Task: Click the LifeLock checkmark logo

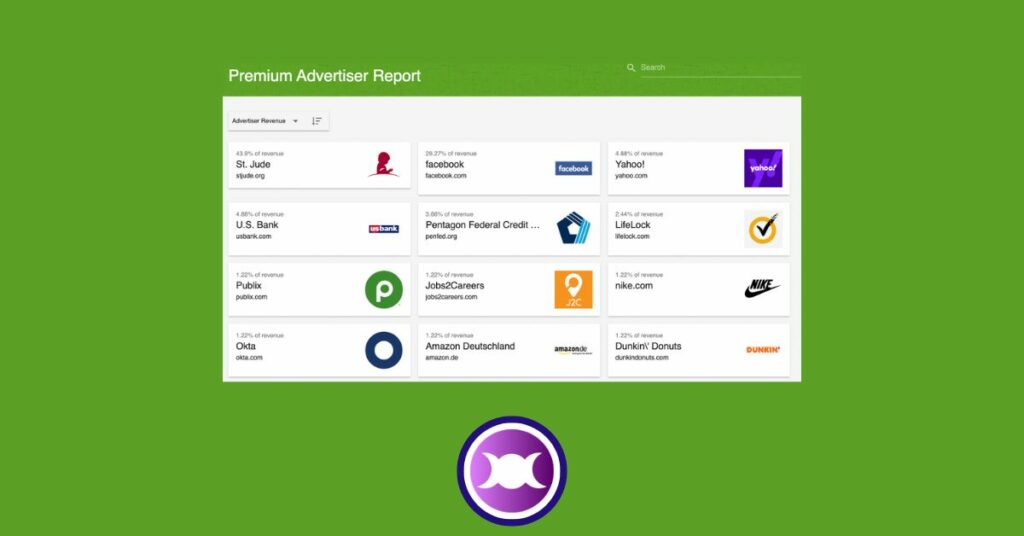Action: [x=763, y=229]
